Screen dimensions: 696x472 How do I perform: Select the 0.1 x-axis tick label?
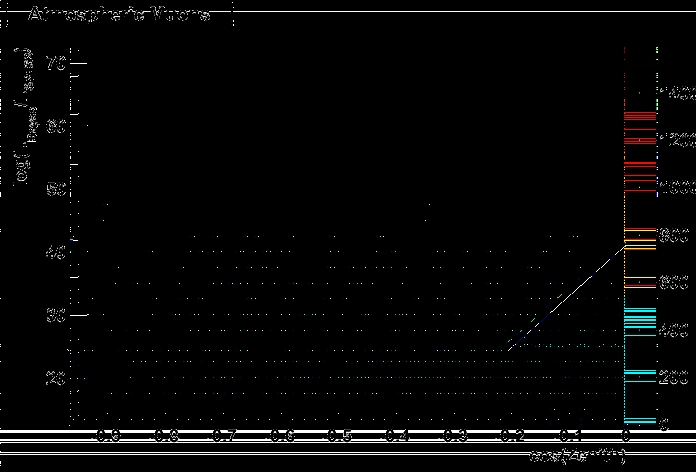pyautogui.click(x=570, y=437)
